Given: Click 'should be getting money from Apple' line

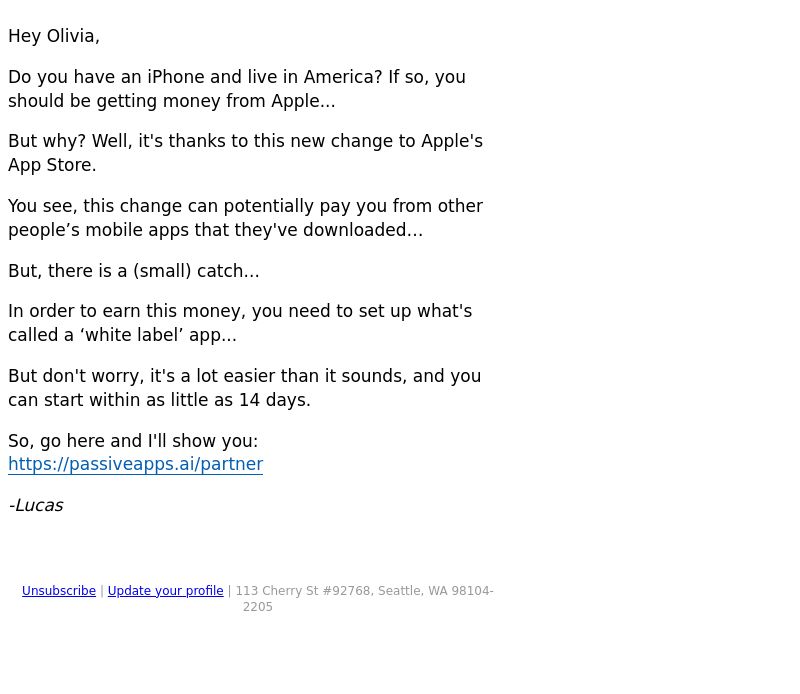Looking at the screenshot, I should (171, 101).
